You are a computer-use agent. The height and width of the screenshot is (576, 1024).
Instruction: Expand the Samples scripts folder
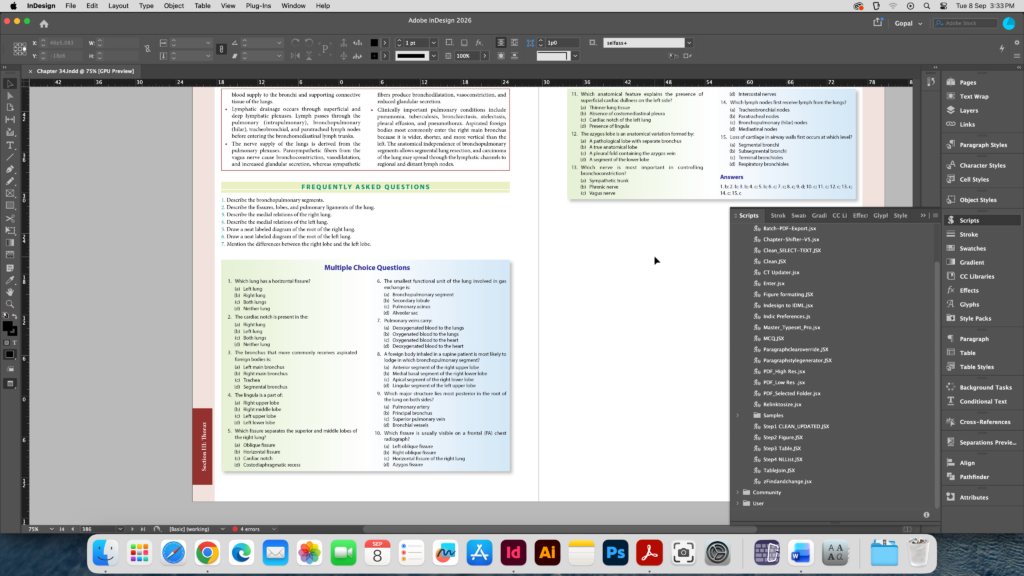click(738, 415)
